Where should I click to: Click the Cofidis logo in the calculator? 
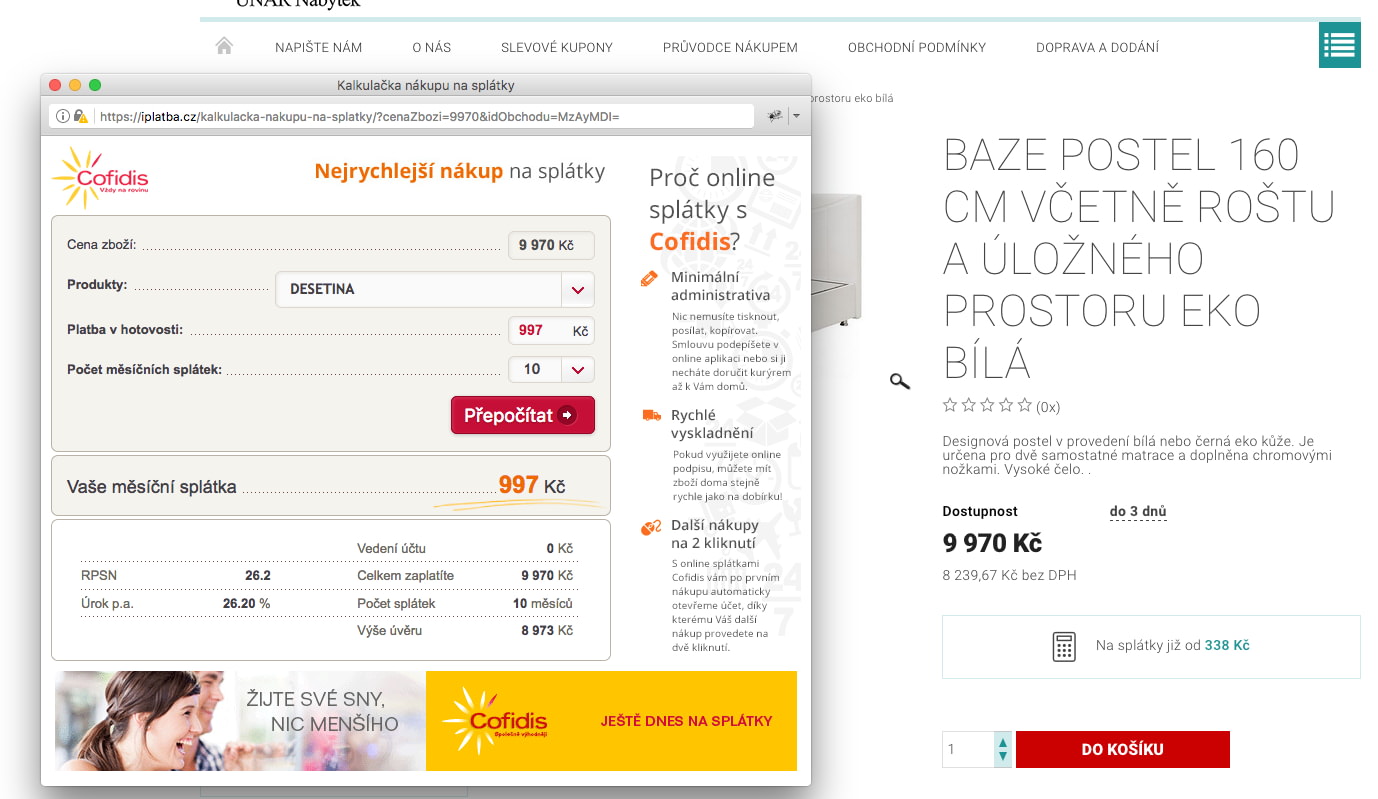[99, 178]
